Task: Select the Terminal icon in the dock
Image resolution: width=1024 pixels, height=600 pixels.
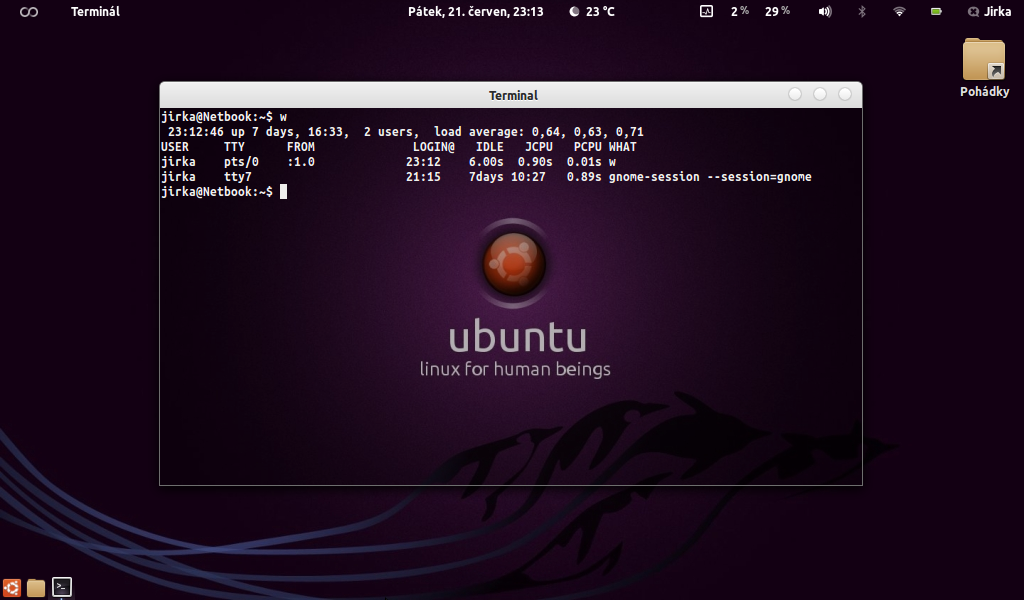Action: [62, 587]
